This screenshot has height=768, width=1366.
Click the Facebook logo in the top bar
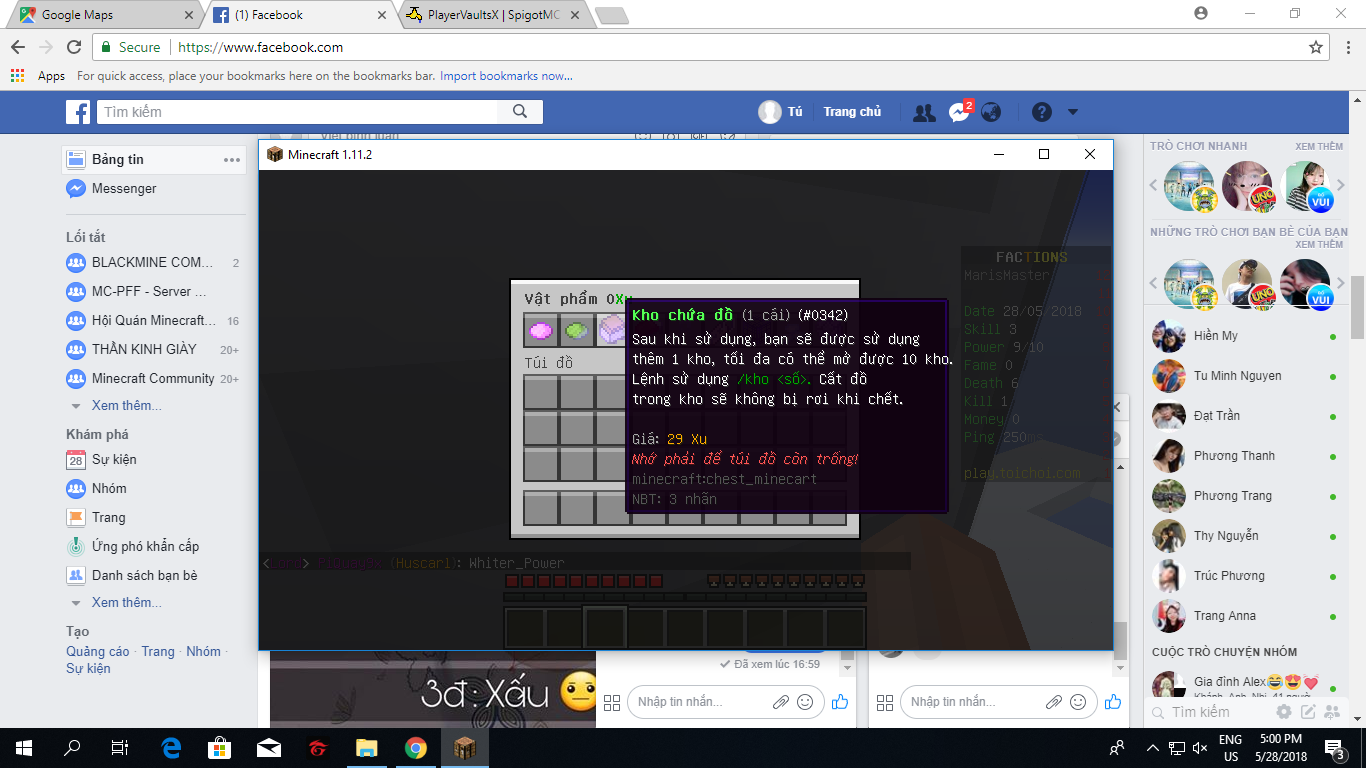coord(78,111)
